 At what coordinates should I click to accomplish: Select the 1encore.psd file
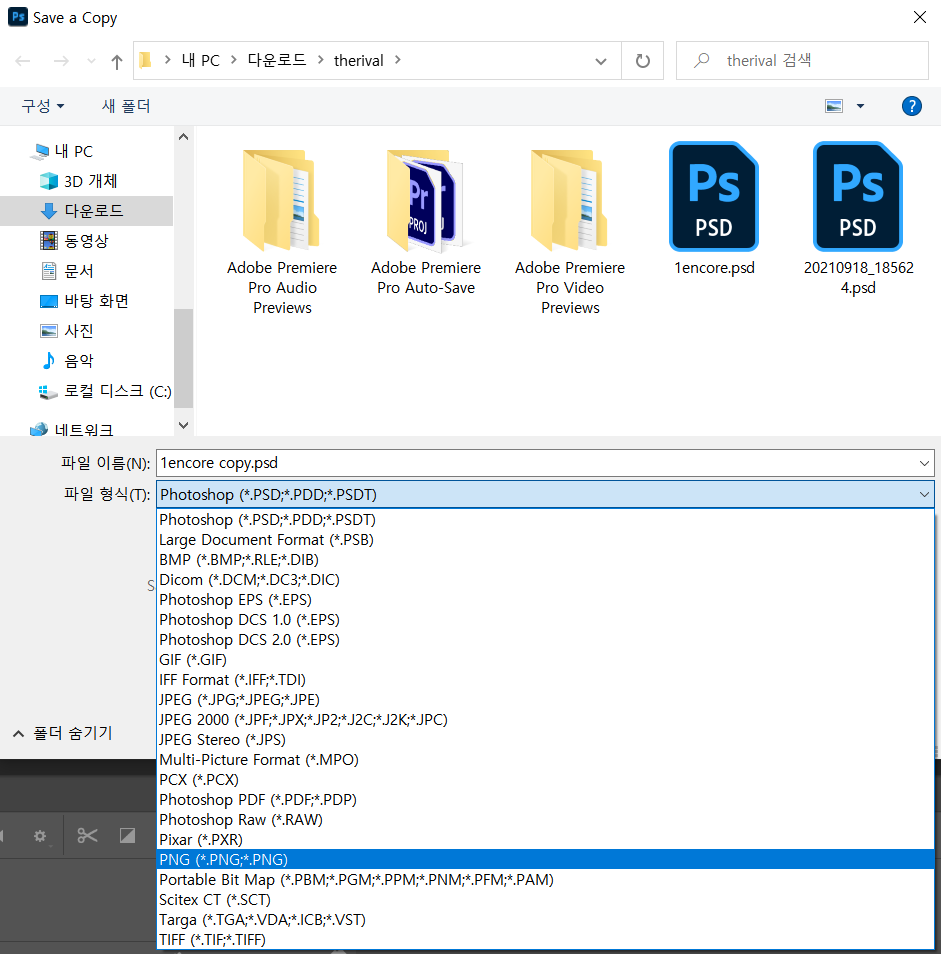click(x=714, y=209)
